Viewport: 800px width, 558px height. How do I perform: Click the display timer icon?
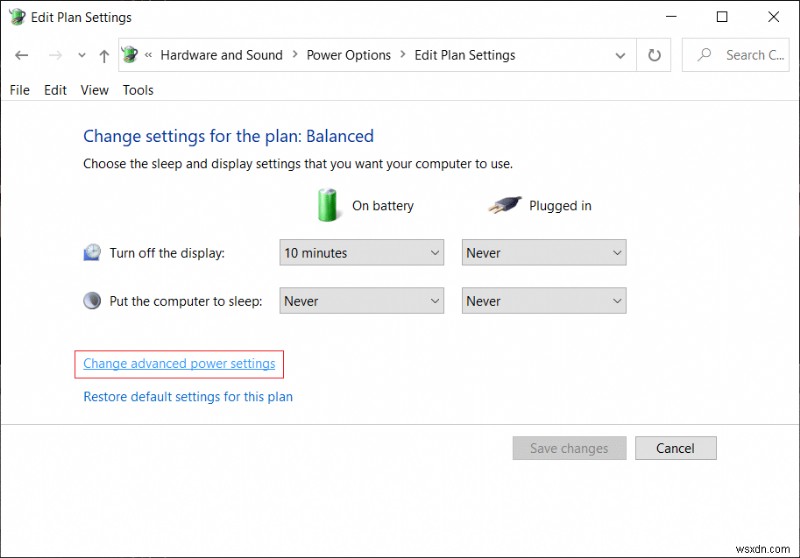click(92, 253)
